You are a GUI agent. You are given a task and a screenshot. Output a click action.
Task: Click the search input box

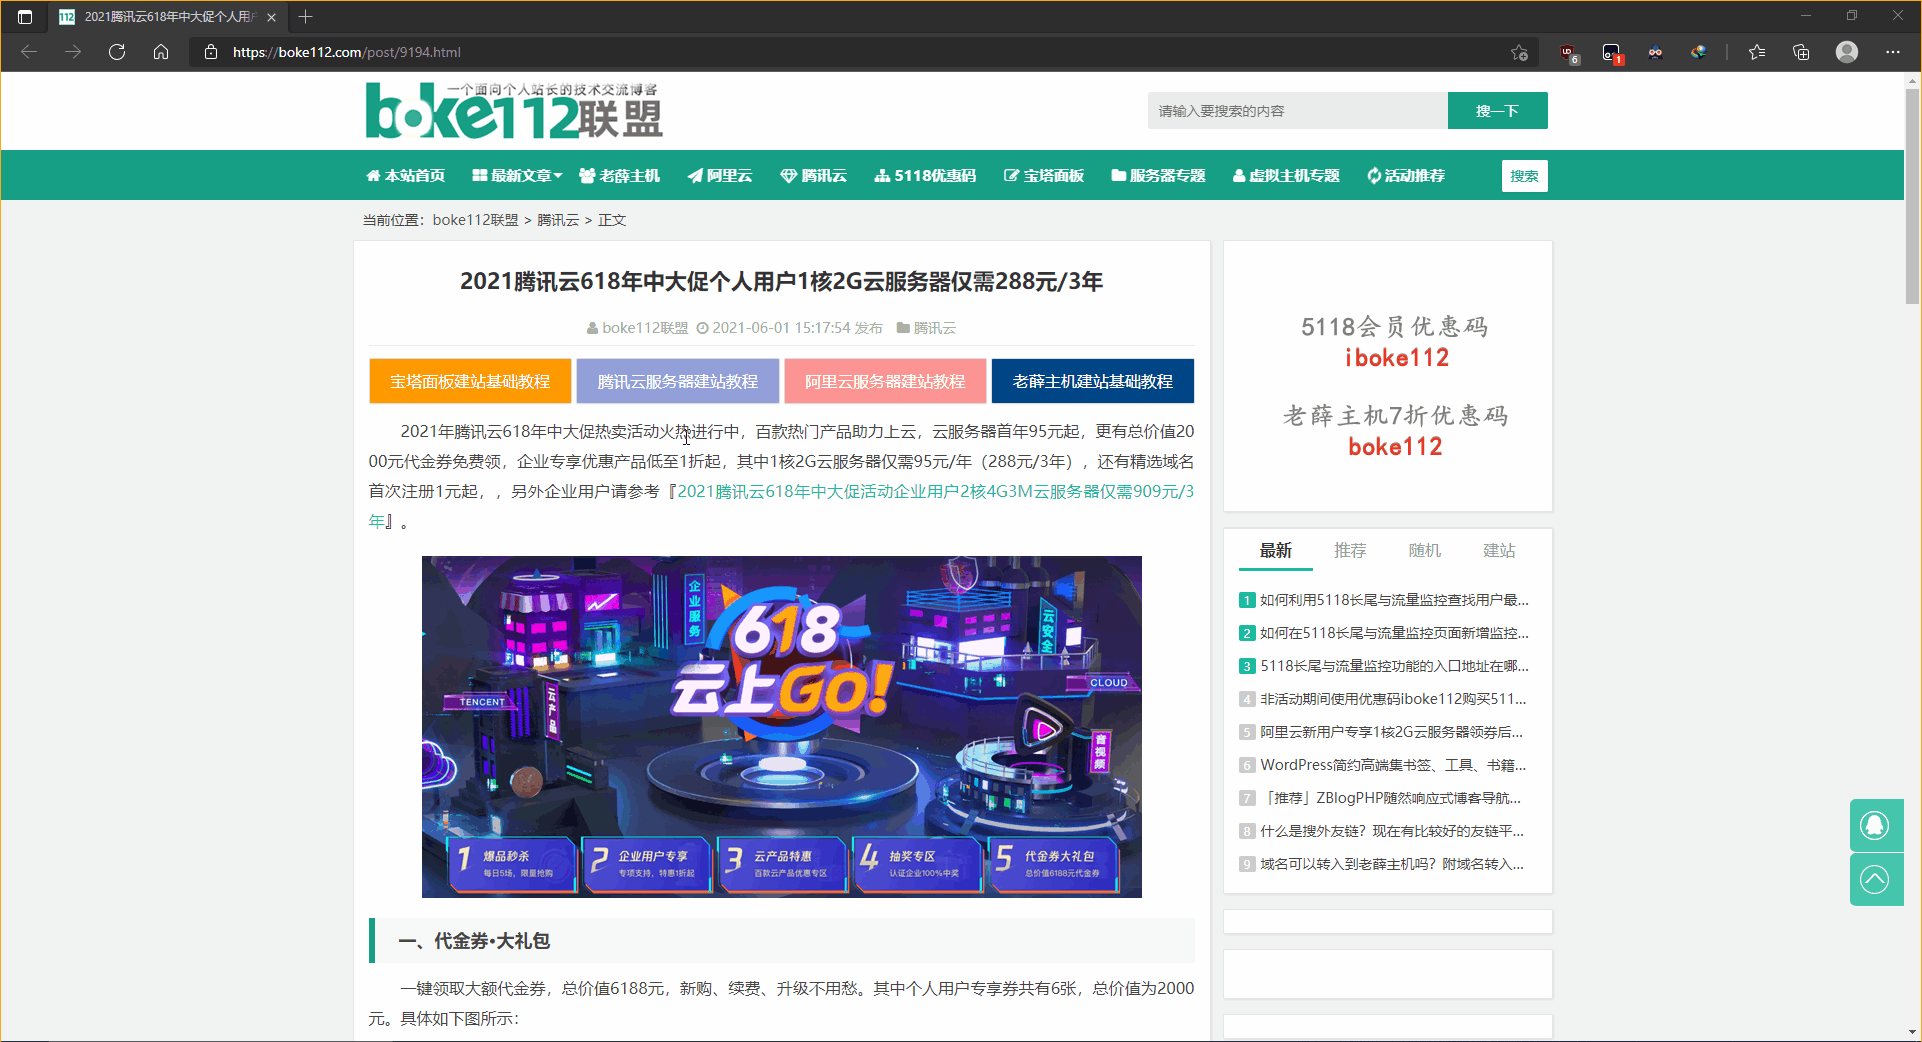point(1297,111)
